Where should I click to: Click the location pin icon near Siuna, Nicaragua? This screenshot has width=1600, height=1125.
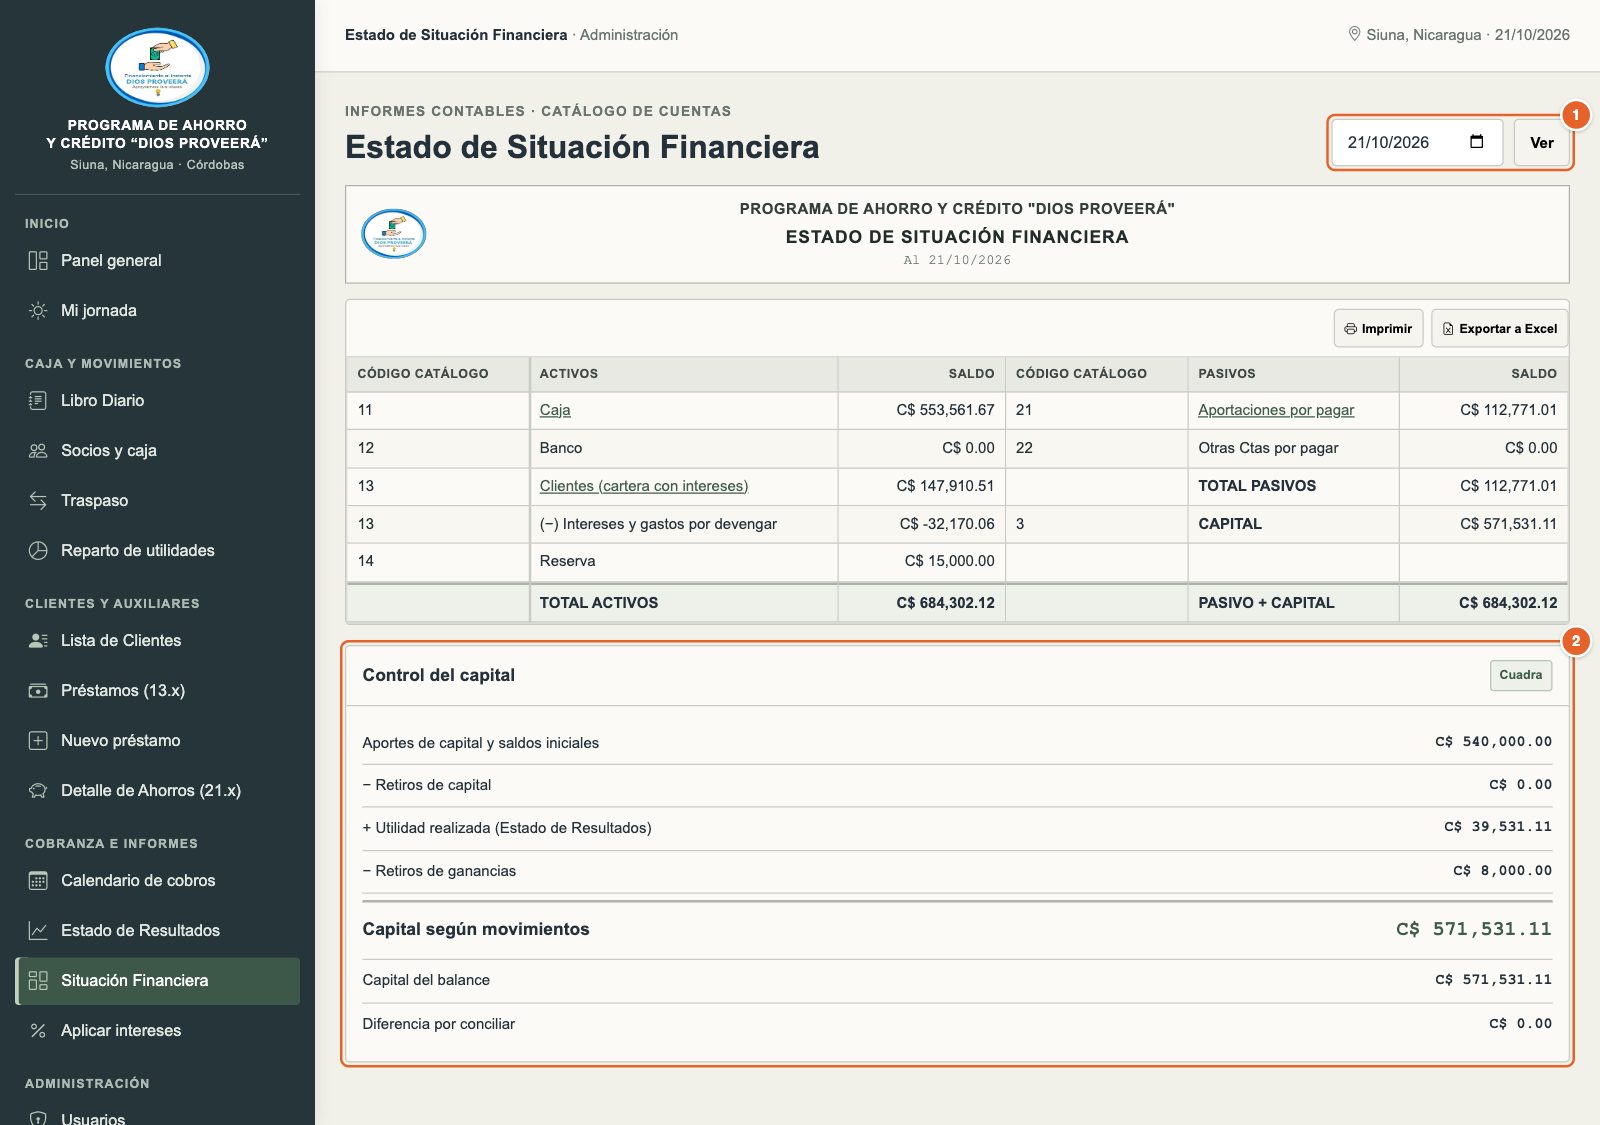pos(1354,34)
